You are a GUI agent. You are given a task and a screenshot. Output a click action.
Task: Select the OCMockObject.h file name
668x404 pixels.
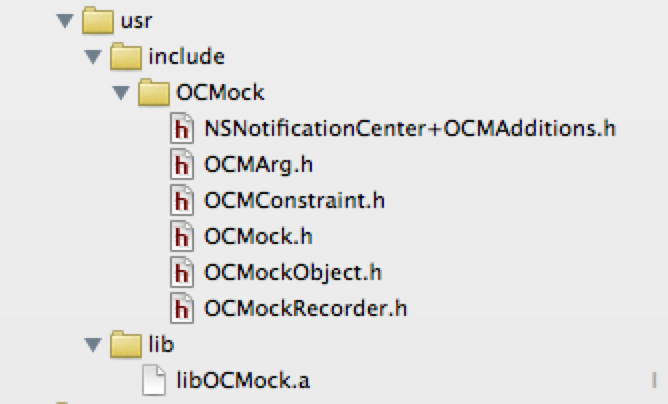click(293, 272)
